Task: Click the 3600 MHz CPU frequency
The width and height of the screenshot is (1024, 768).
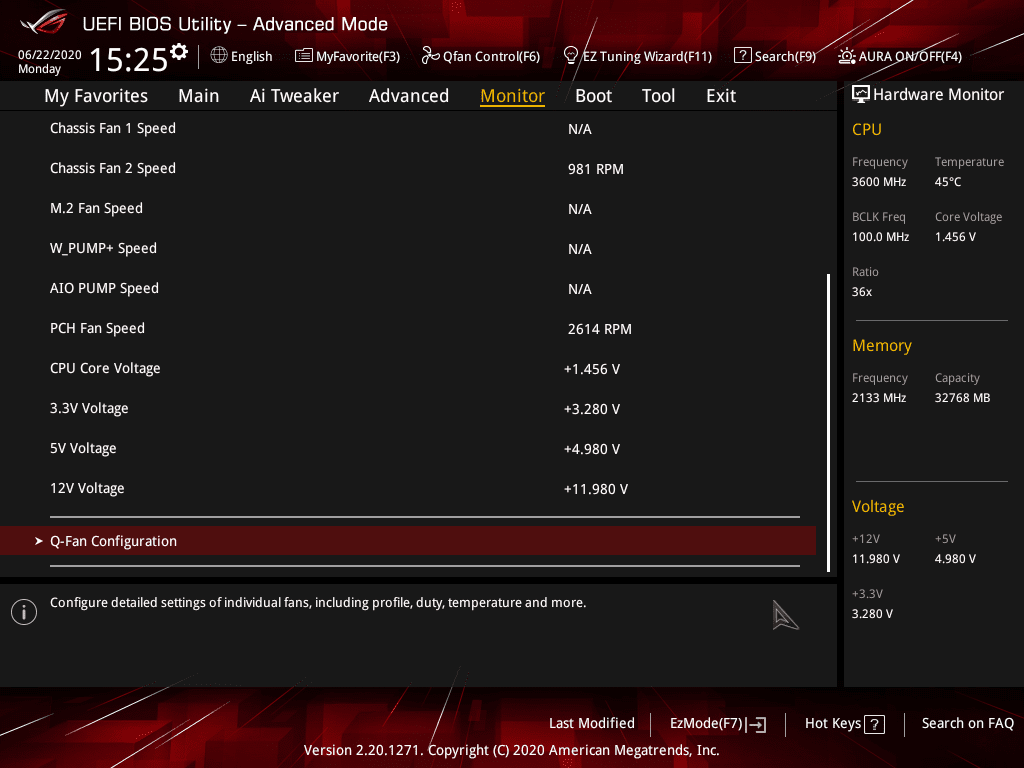Action: click(878, 182)
